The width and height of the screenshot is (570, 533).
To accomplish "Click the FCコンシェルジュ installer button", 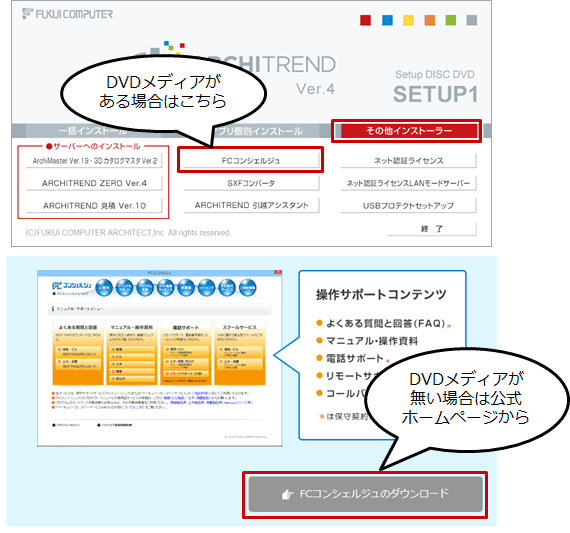I will click(x=251, y=161).
